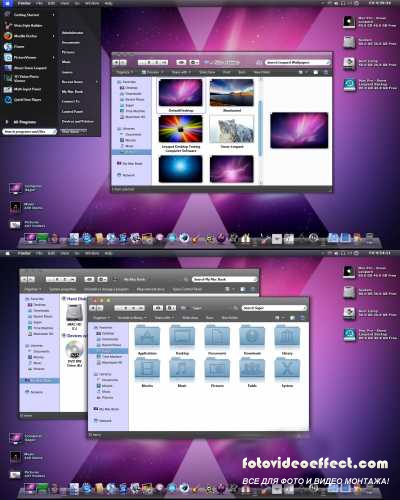Click New folder in Wallpapers toolbar
The width and height of the screenshot is (400, 500).
pos(262,72)
